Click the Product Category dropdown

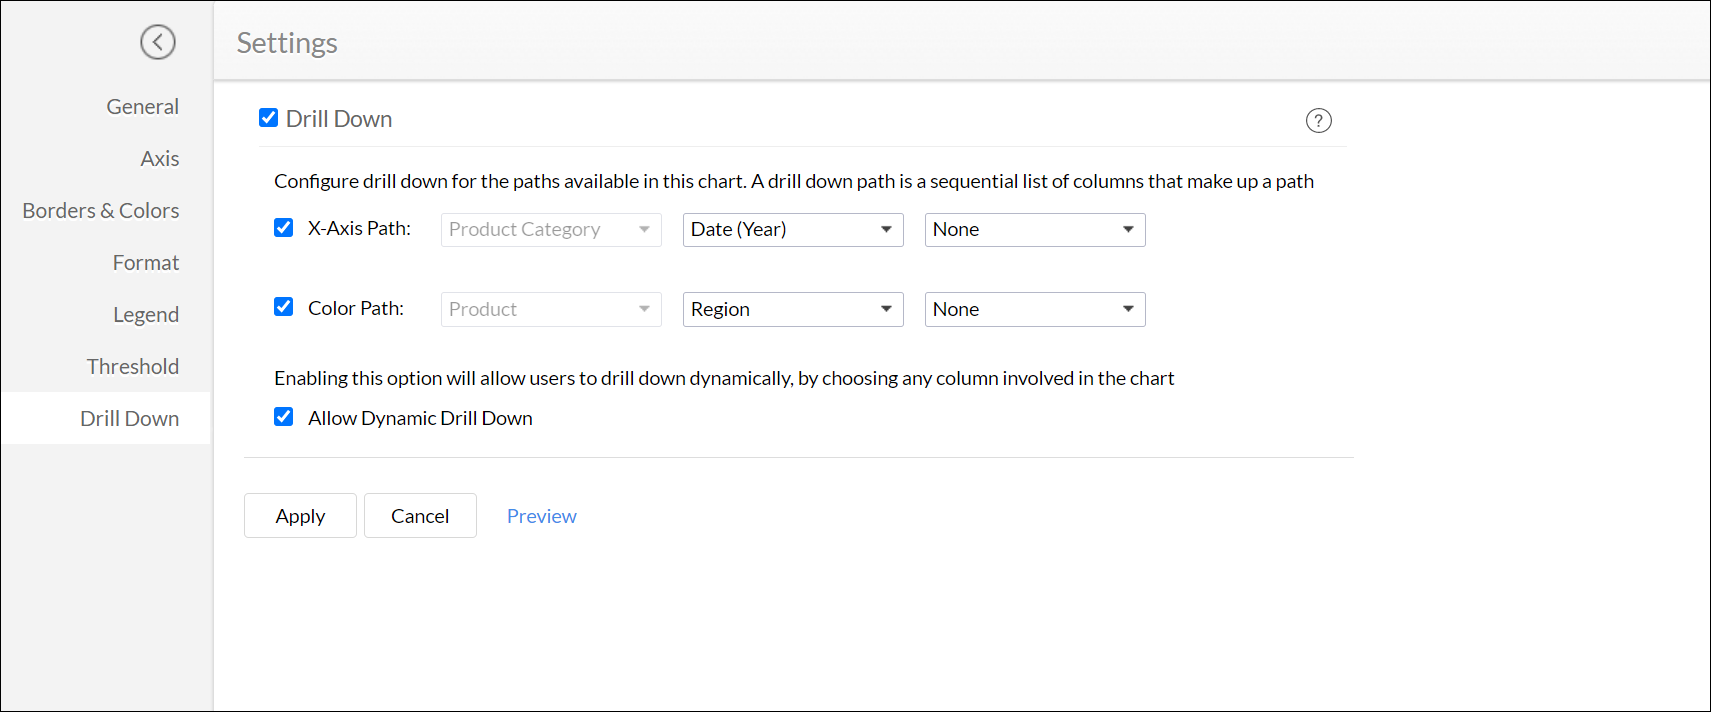click(551, 230)
